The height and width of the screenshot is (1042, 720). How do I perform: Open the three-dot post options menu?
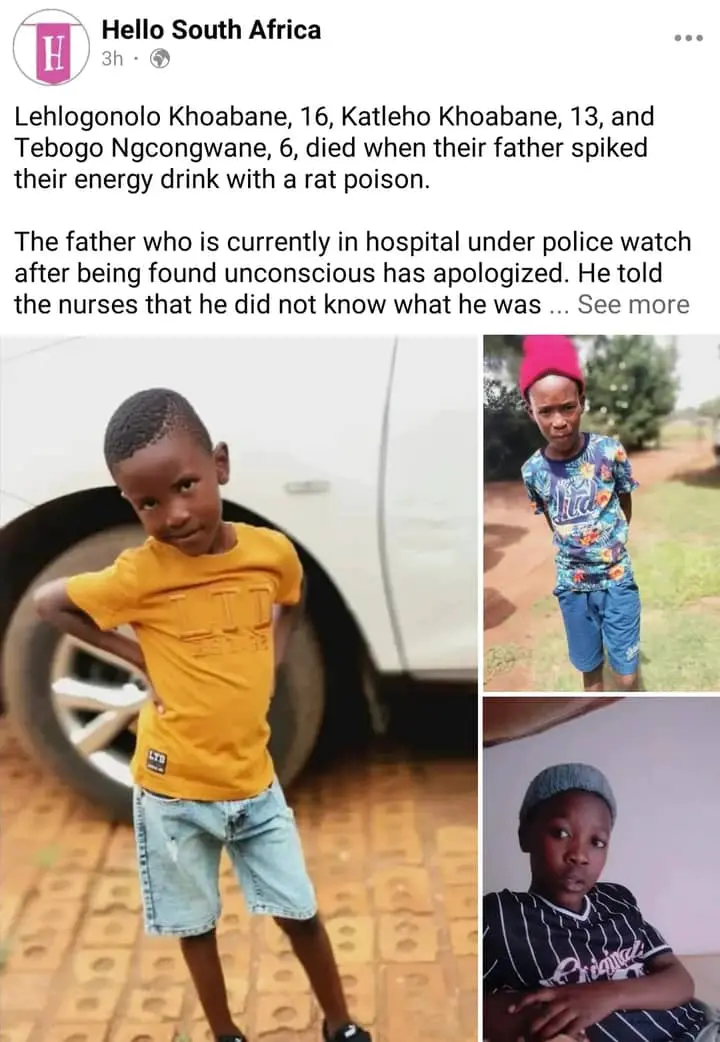point(689,38)
